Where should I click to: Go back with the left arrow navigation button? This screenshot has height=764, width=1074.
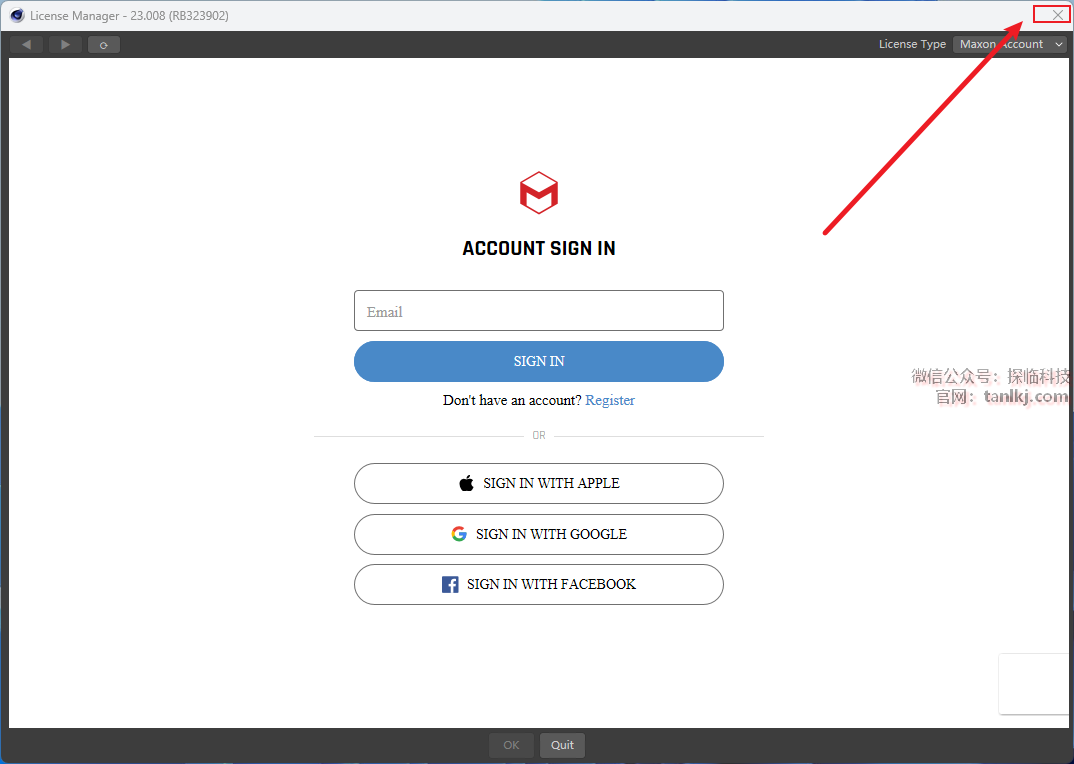point(27,45)
